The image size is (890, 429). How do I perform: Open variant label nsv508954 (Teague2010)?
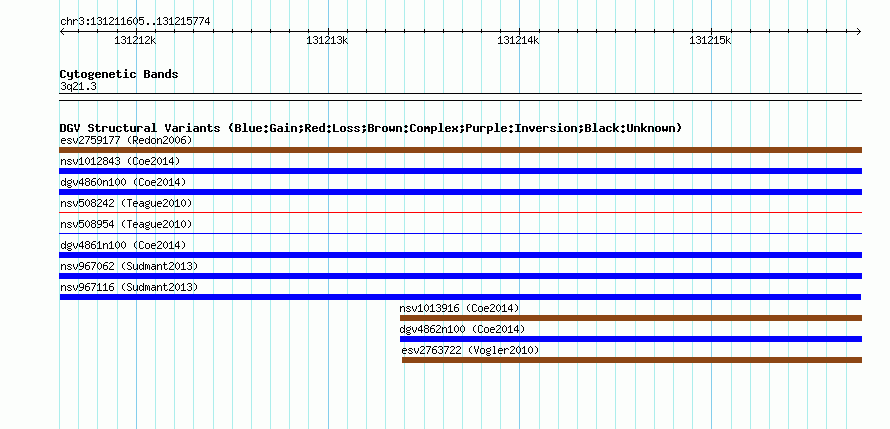(126, 224)
